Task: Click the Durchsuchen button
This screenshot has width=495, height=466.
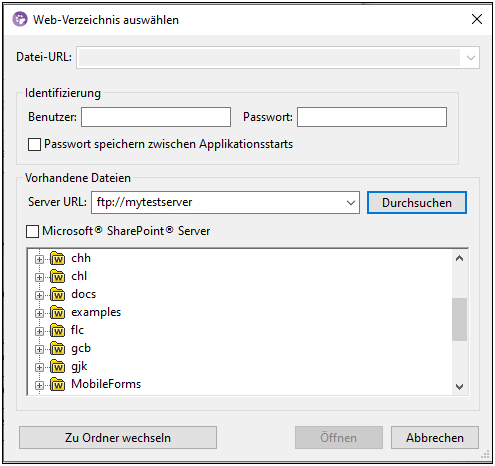Action: [417, 203]
